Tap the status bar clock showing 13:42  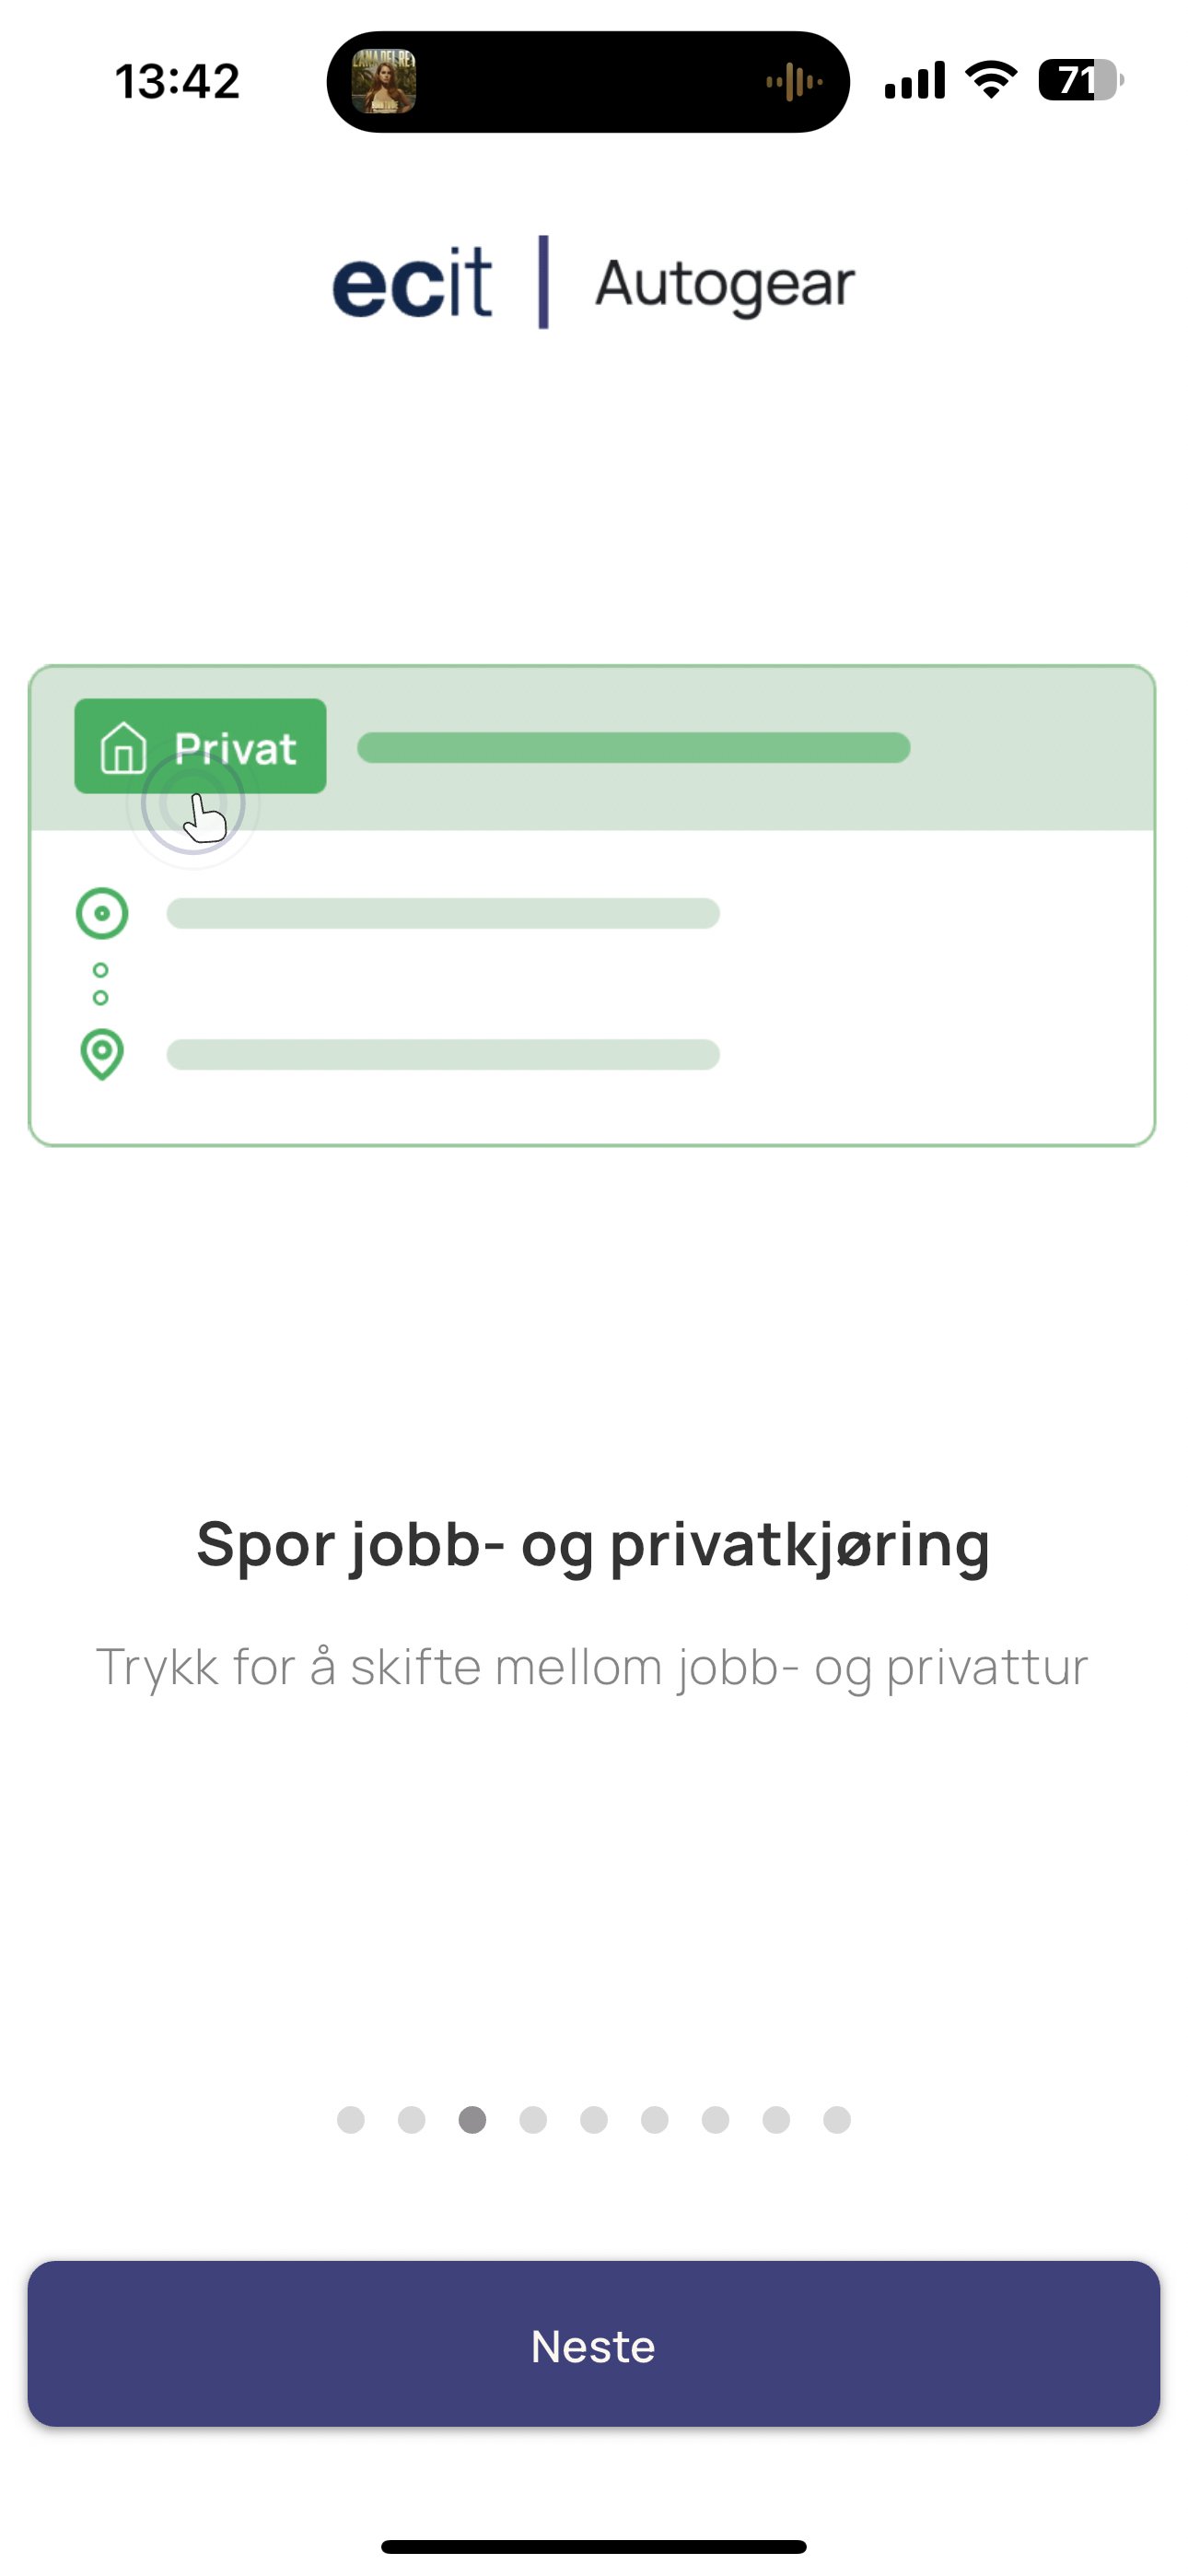click(x=178, y=81)
